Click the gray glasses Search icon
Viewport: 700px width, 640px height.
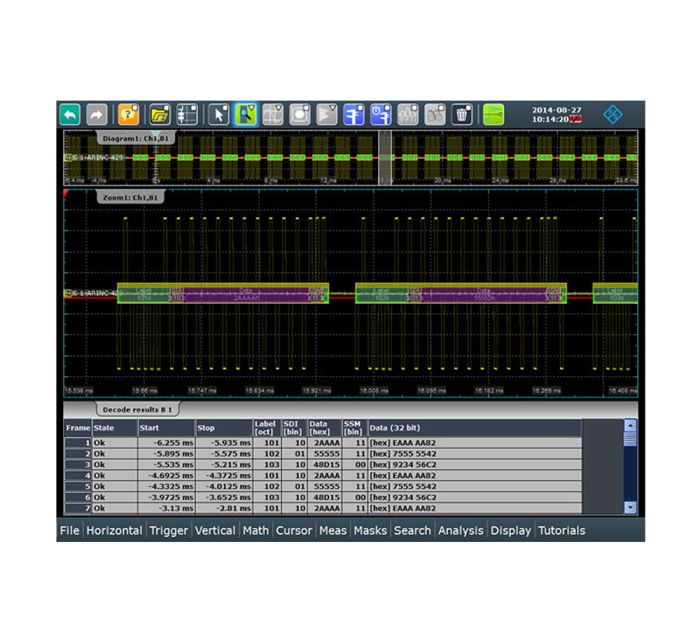coord(435,115)
